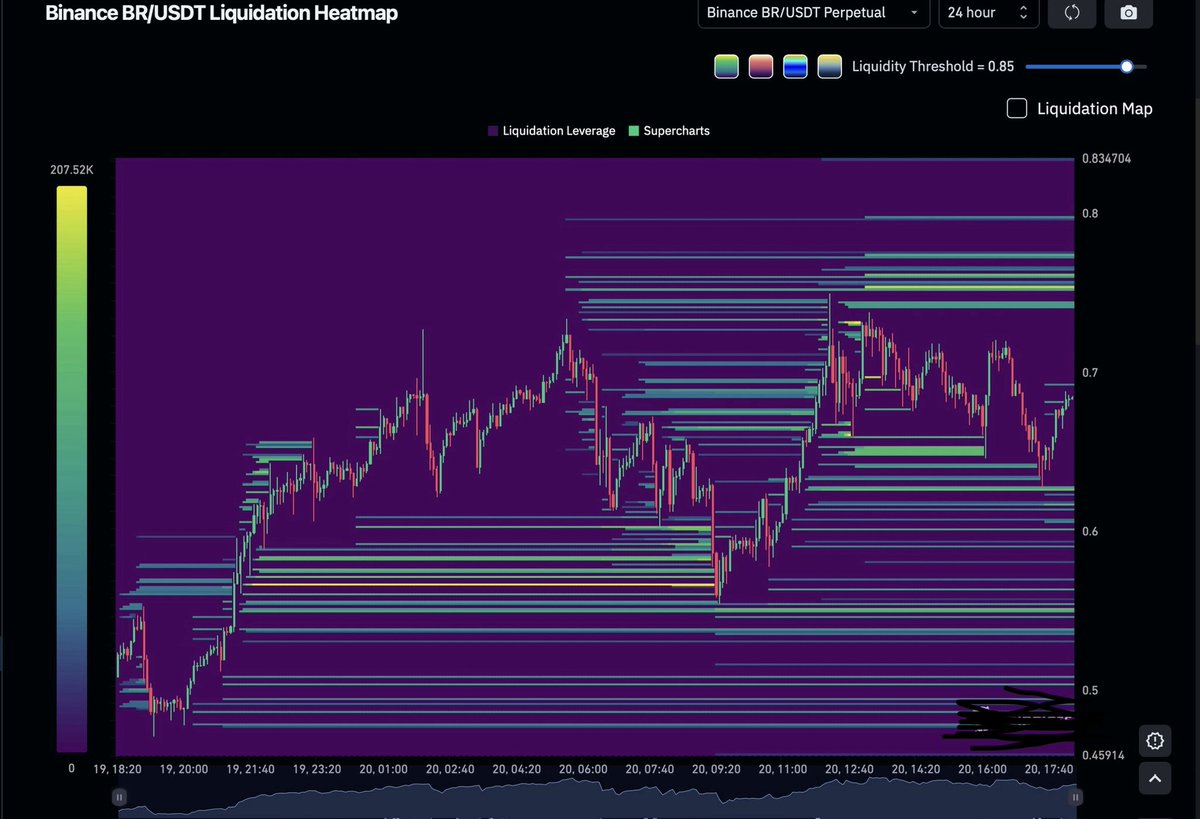This screenshot has width=1200, height=819.
Task: Click the 20, 01:00 time axis label
Action: coord(382,769)
